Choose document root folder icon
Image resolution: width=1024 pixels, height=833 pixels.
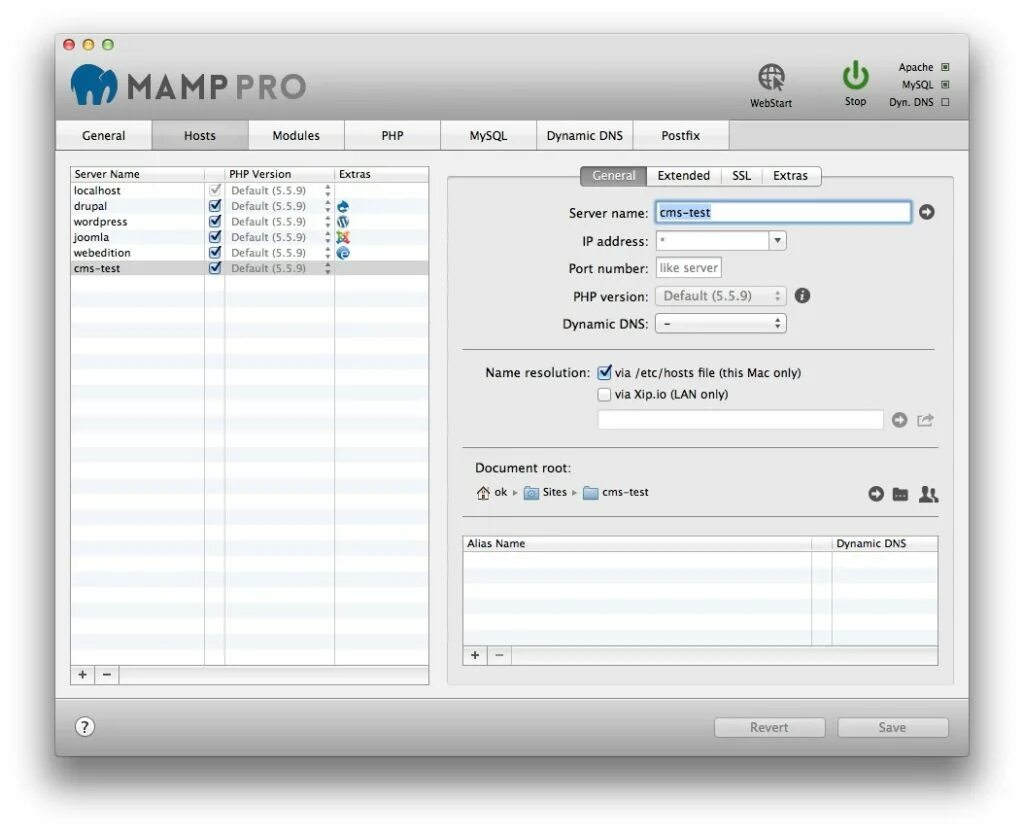coord(900,494)
